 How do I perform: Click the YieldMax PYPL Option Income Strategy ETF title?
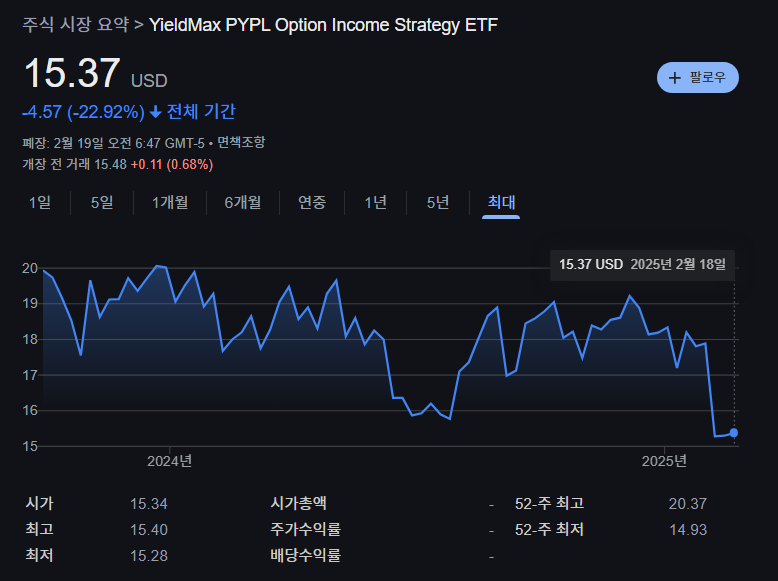click(x=323, y=25)
